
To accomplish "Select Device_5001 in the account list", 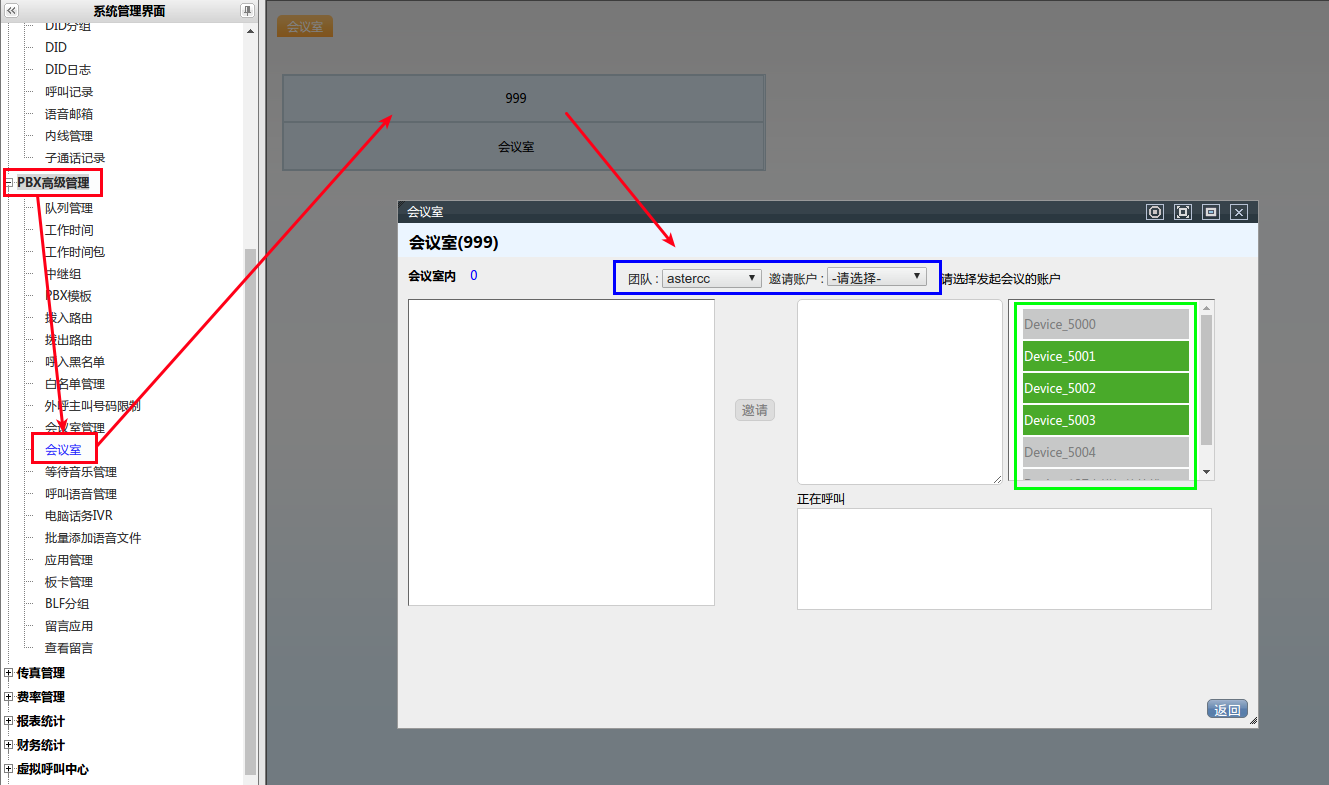I will point(1105,356).
